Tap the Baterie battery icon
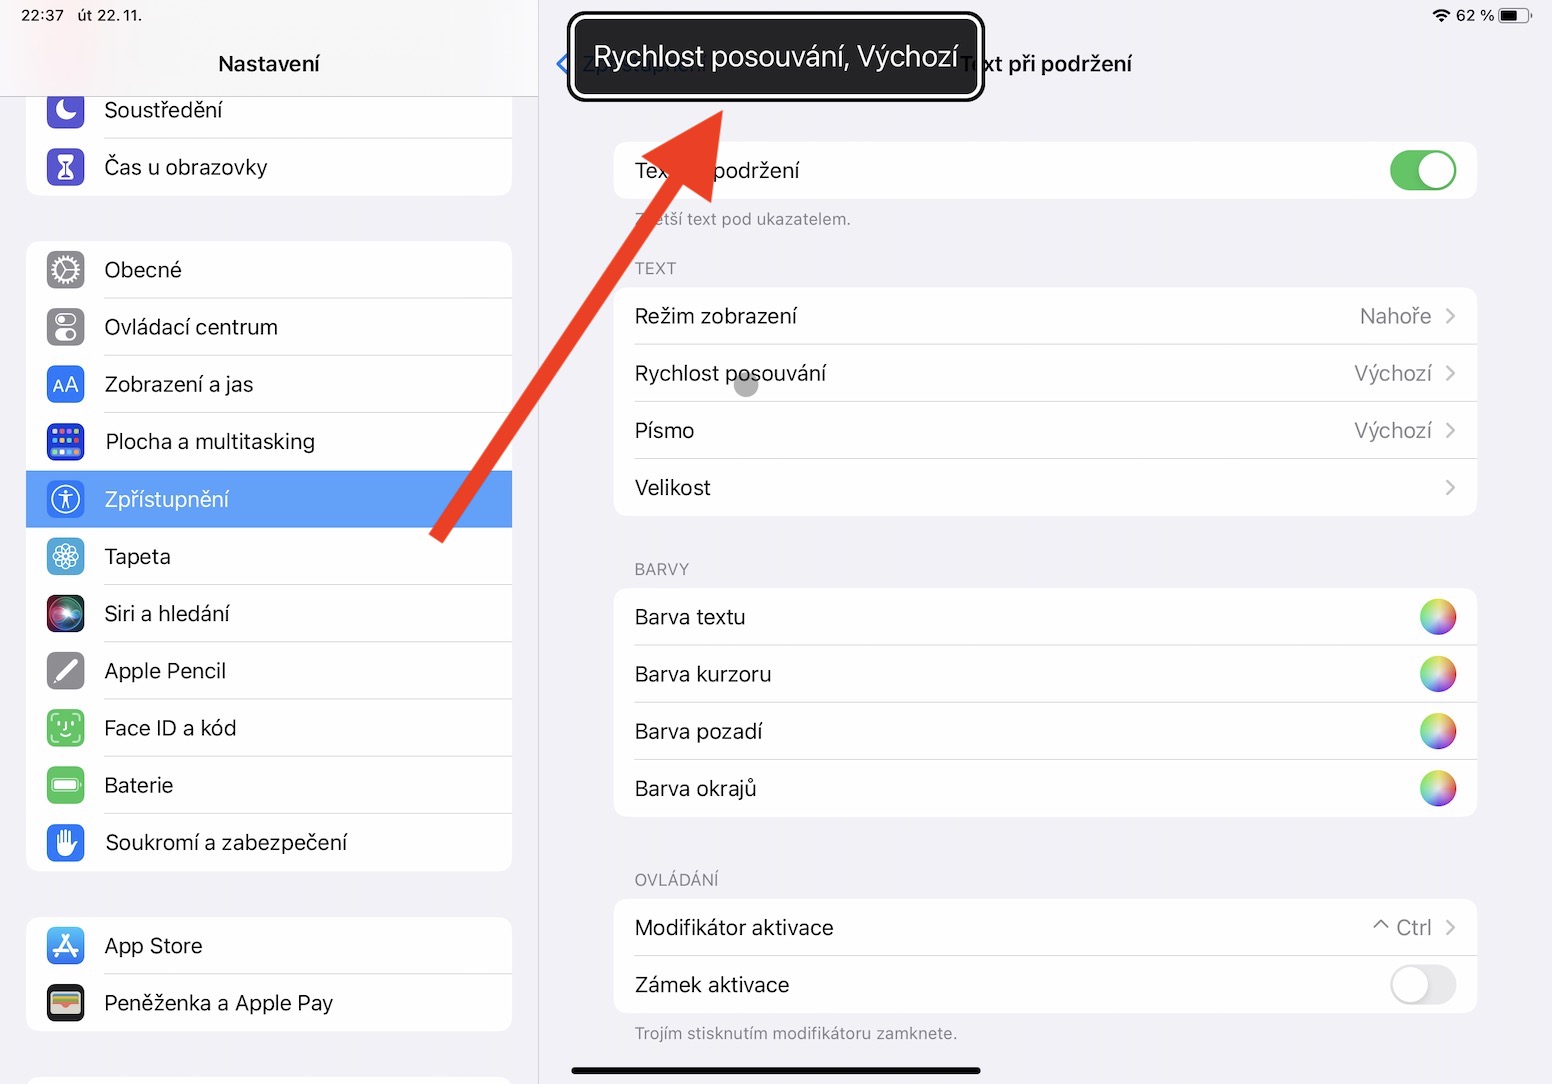 tap(66, 785)
